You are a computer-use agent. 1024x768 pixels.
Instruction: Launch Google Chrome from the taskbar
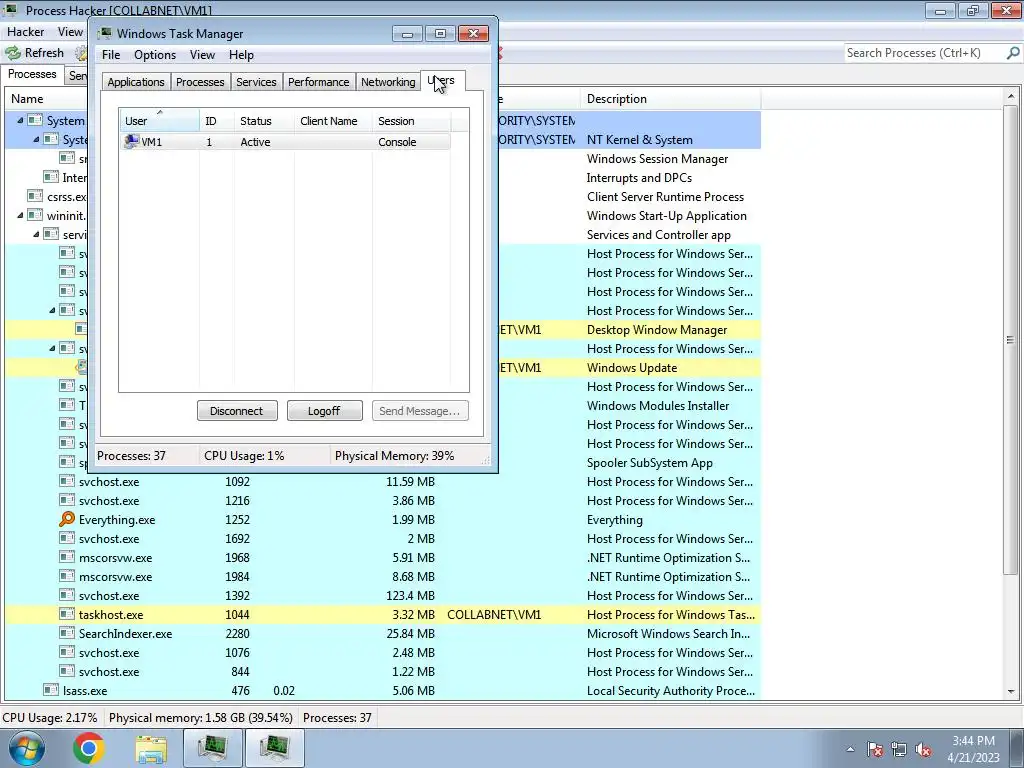point(89,748)
